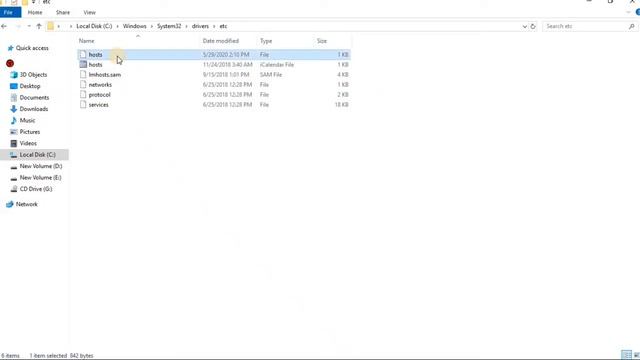The width and height of the screenshot is (640, 360).
Task: Click the hosts iCalendar file icon
Action: 83,64
